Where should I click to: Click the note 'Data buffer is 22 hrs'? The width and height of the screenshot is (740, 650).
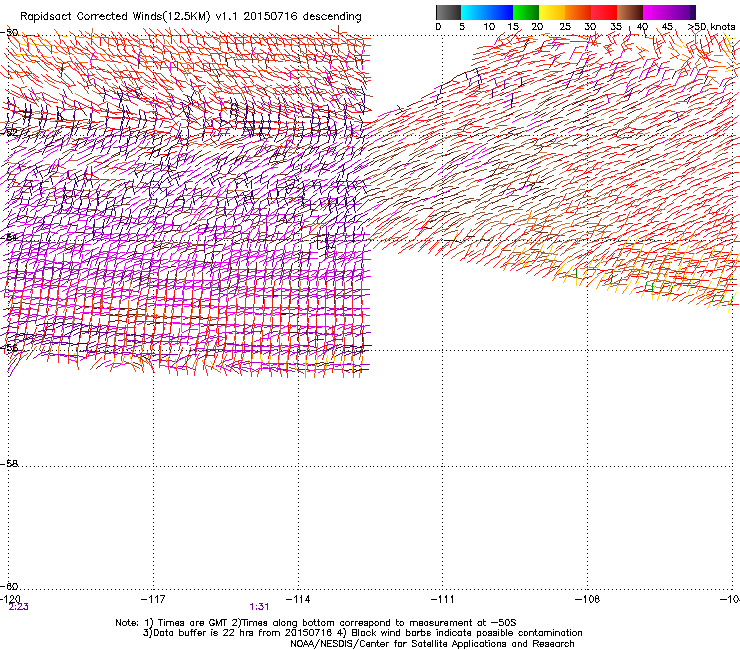(203, 633)
